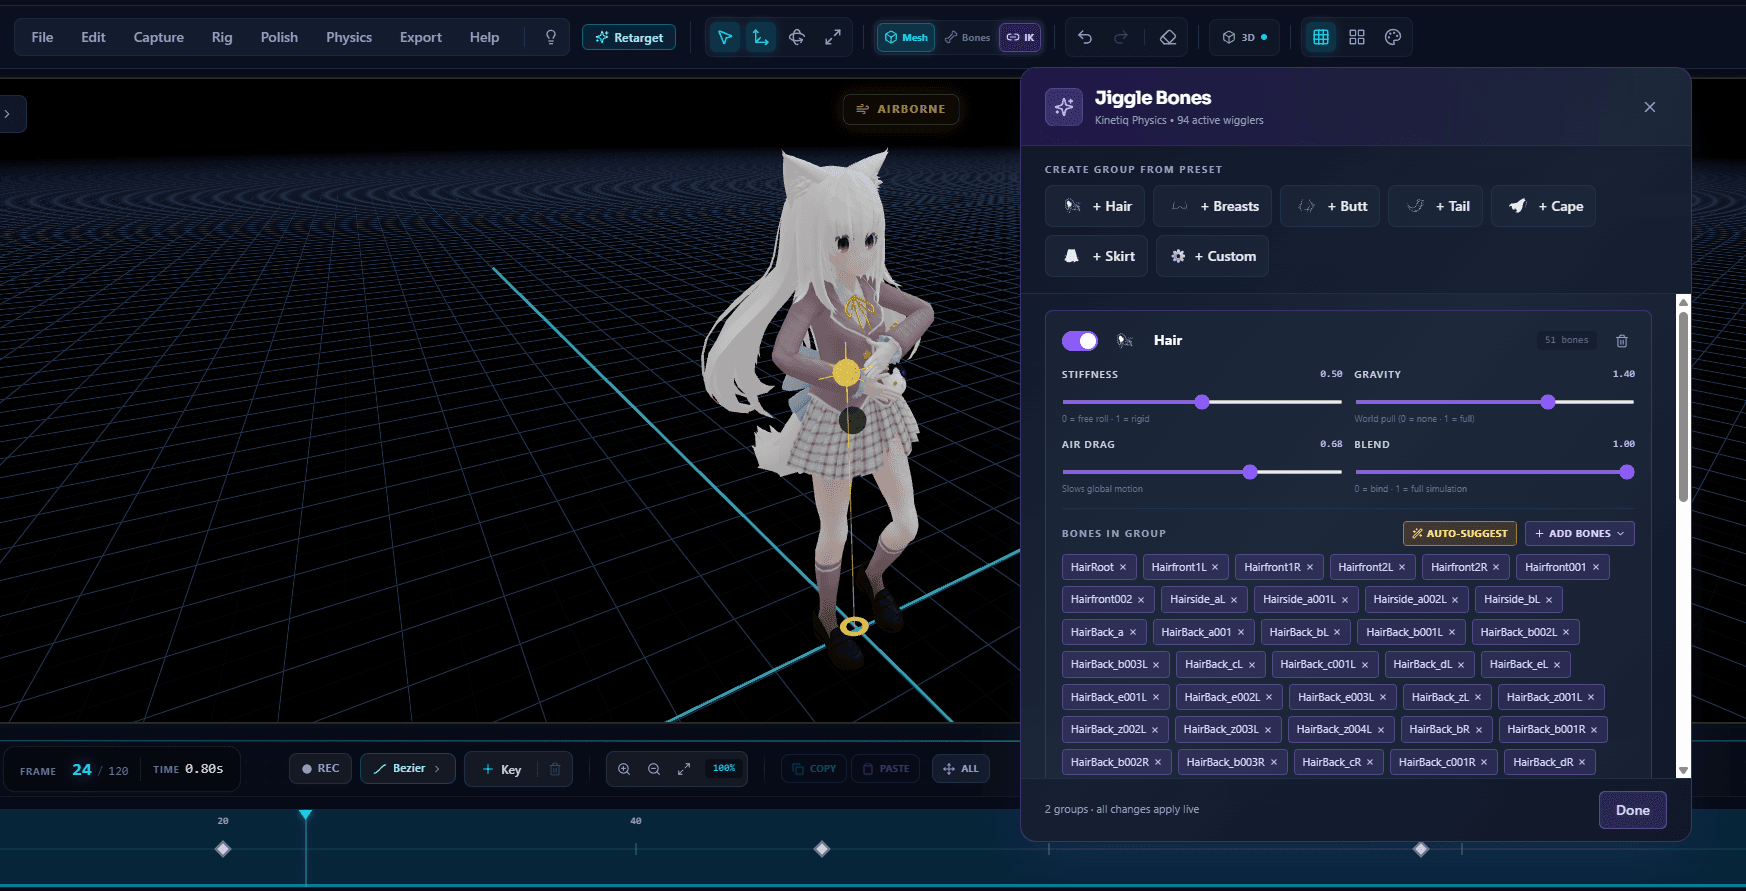Screen dimensions: 1746x891
Task: Remove HairBack_bR bone chip
Action: [1479, 730]
